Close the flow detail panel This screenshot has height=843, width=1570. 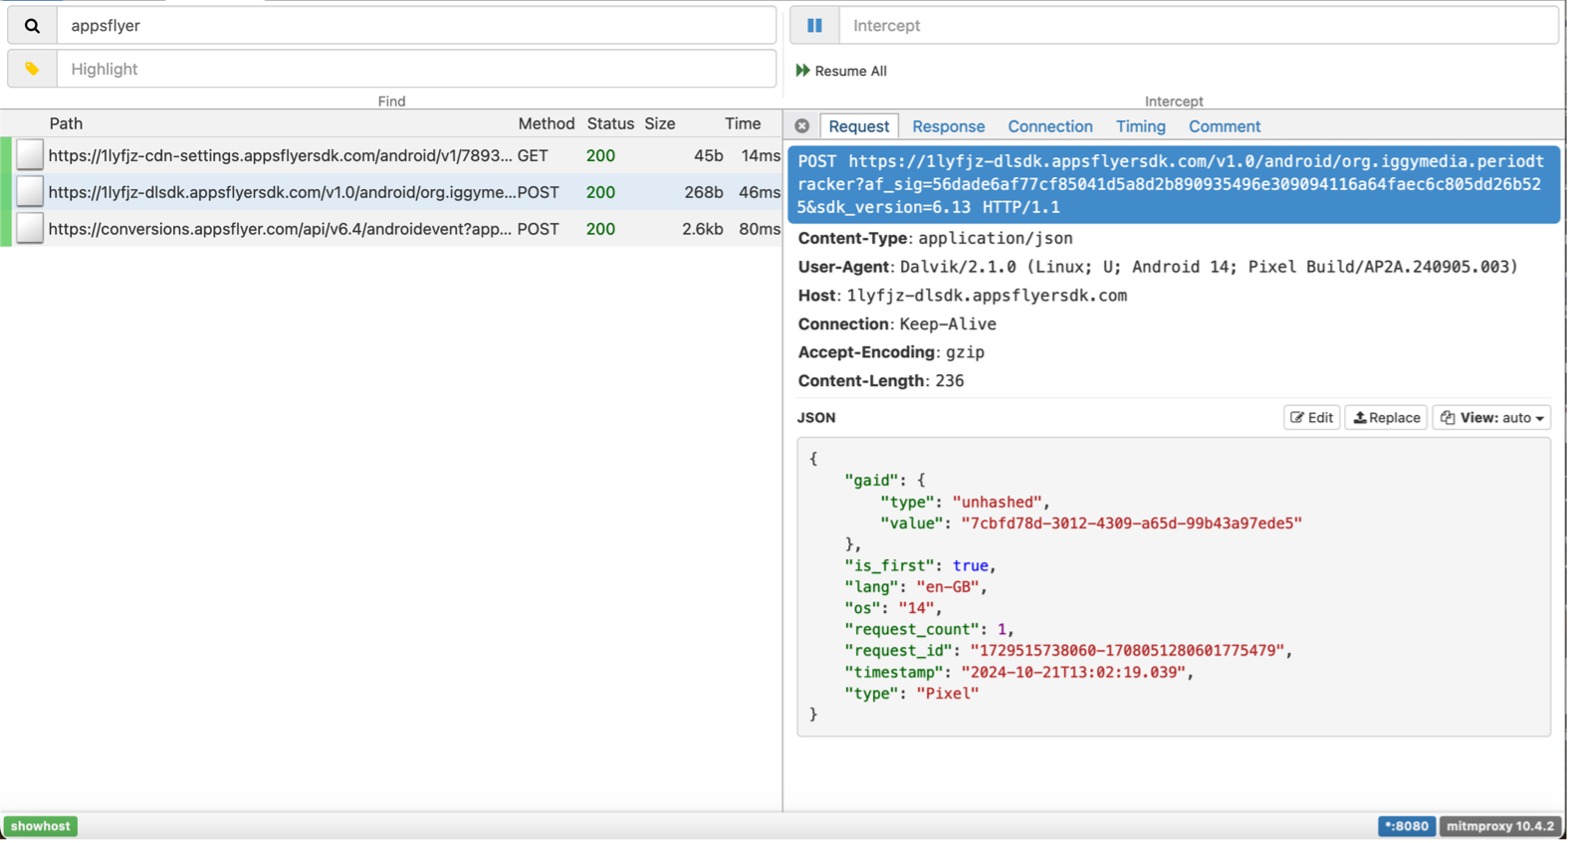click(802, 126)
